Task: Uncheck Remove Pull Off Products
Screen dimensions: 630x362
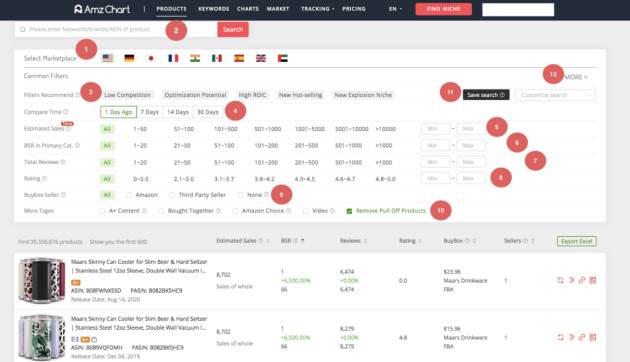Action: (x=349, y=211)
